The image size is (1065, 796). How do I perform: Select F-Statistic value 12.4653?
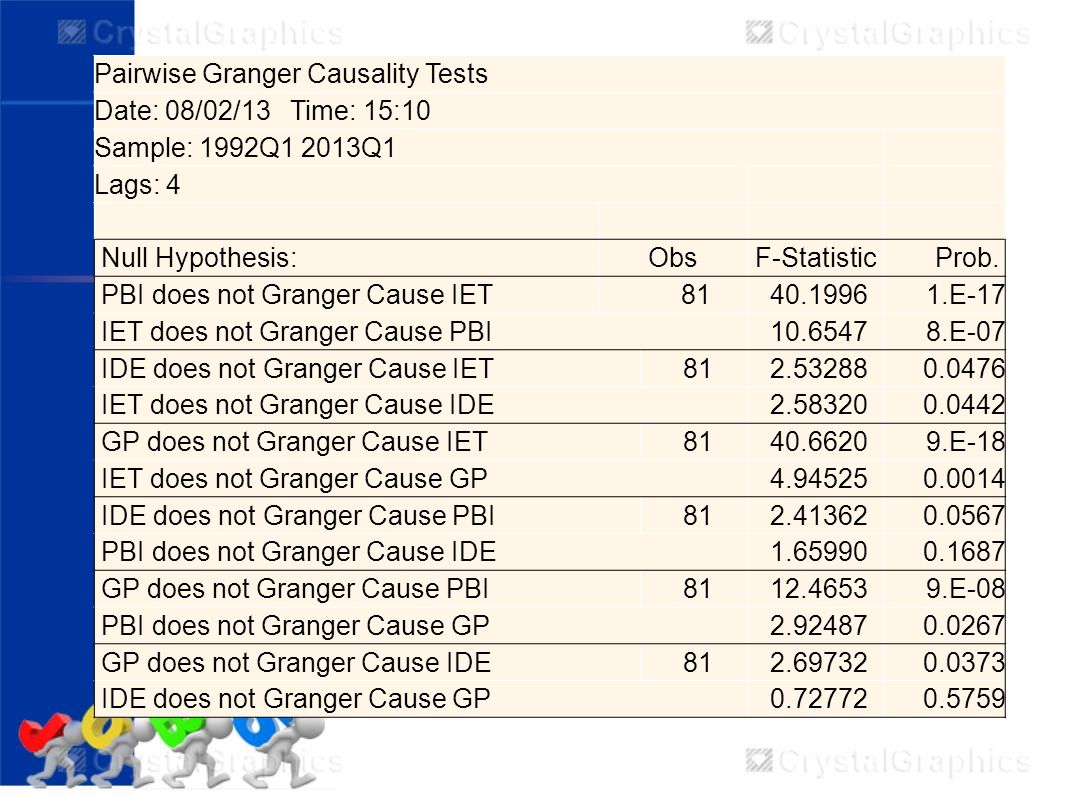tap(818, 588)
